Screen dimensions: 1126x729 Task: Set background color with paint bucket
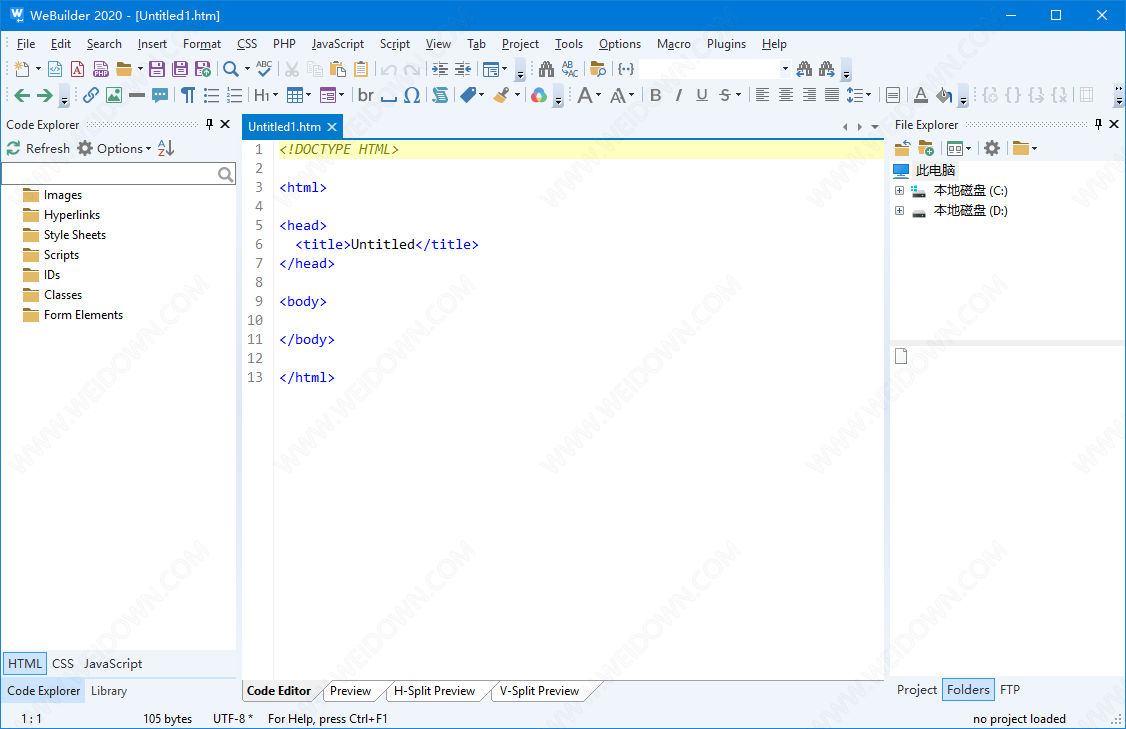pyautogui.click(x=944, y=95)
